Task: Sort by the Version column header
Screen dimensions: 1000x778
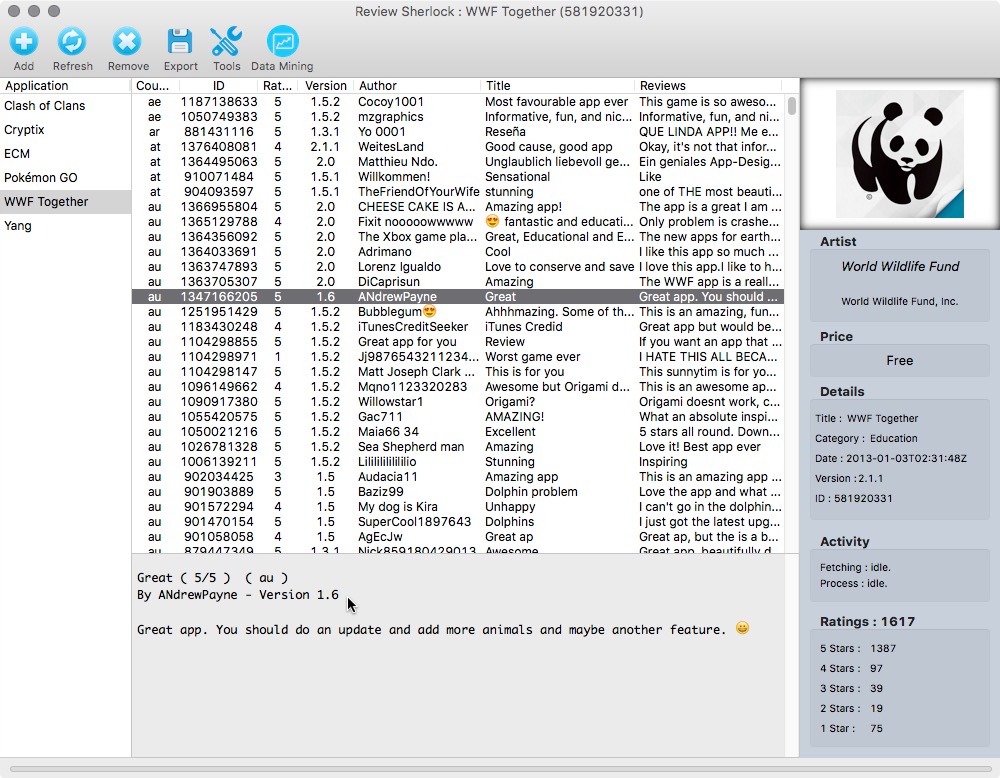Action: tap(326, 85)
